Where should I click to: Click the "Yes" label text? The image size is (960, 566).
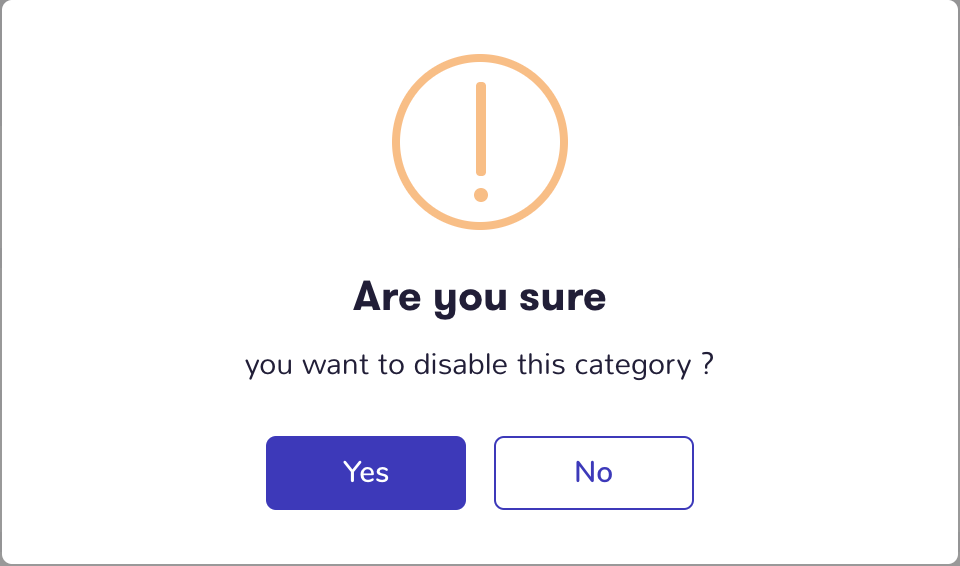[366, 472]
